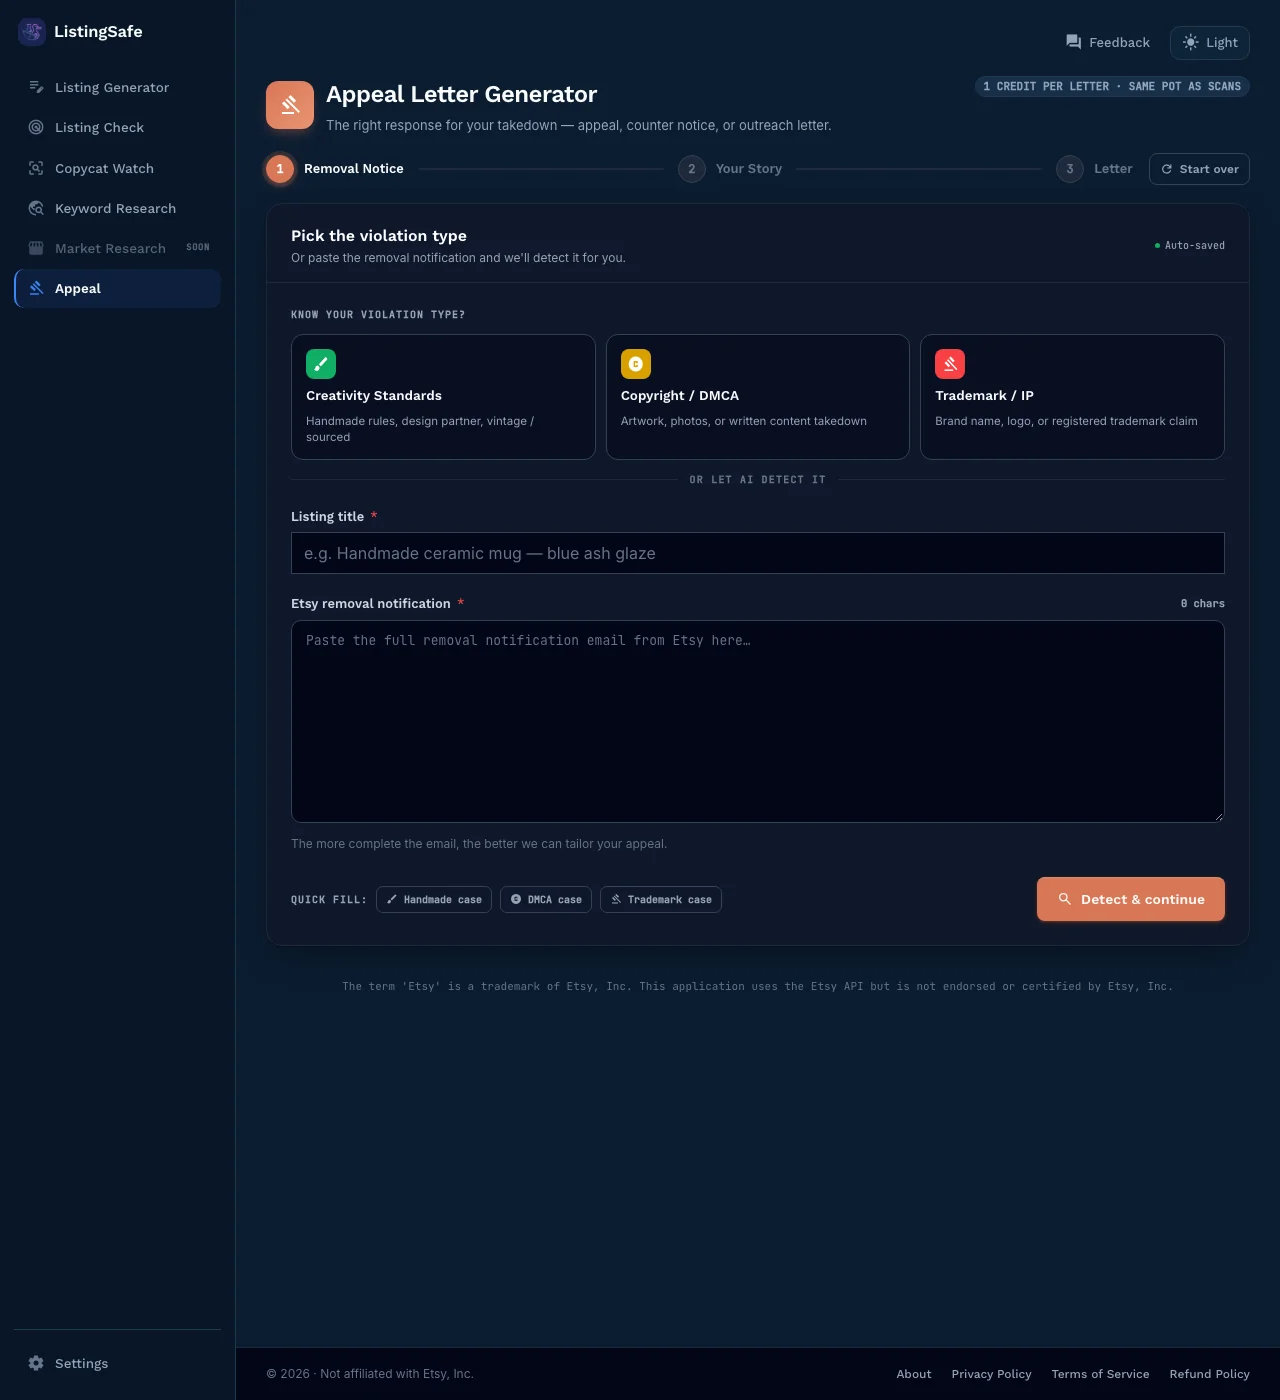The image size is (1280, 1400).
Task: Click the ListingSafe logo icon
Action: coord(32,32)
